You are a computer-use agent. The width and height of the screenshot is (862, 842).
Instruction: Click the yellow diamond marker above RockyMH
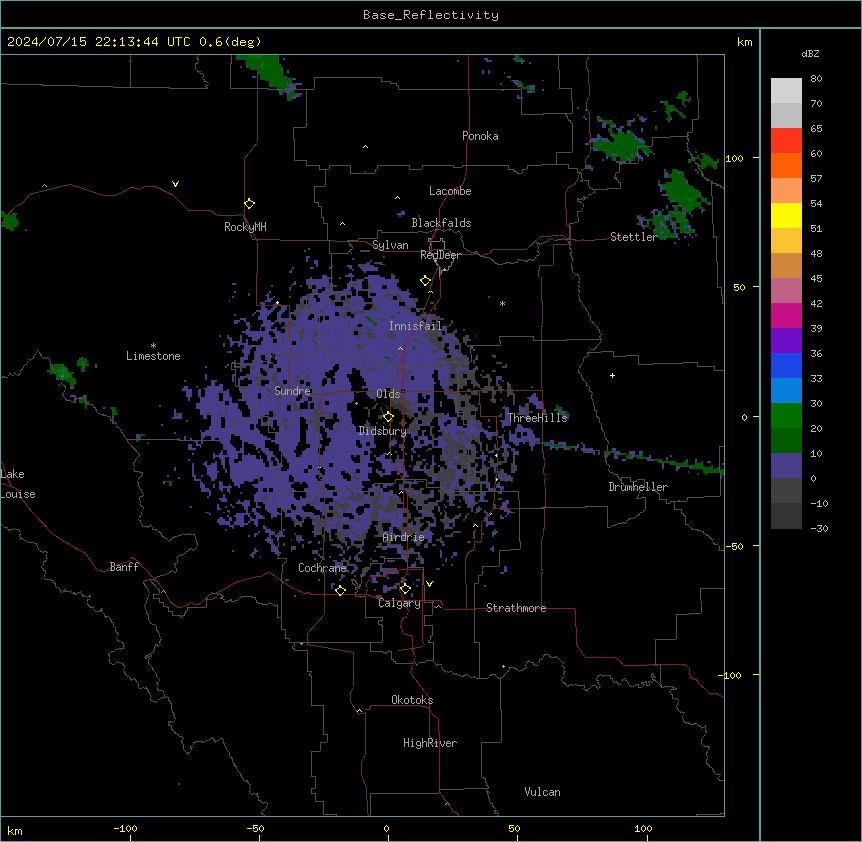coord(249,203)
